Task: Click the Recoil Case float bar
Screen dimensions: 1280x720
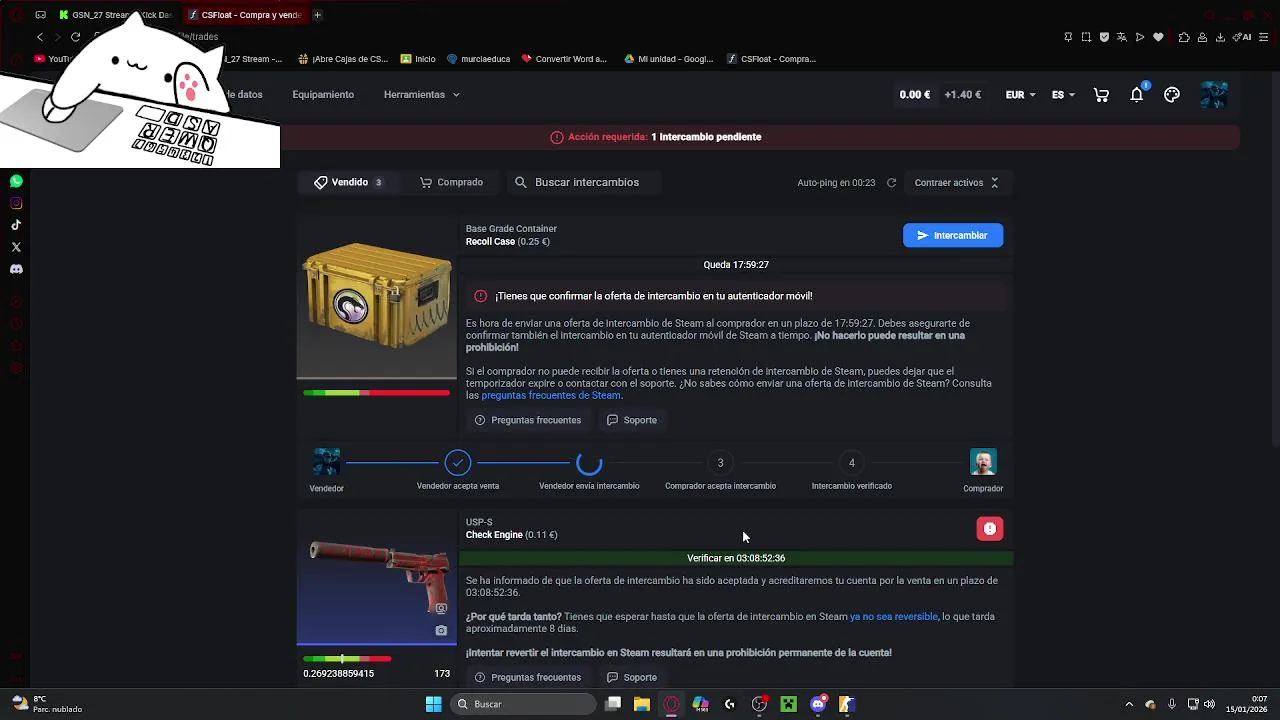Action: tap(377, 393)
